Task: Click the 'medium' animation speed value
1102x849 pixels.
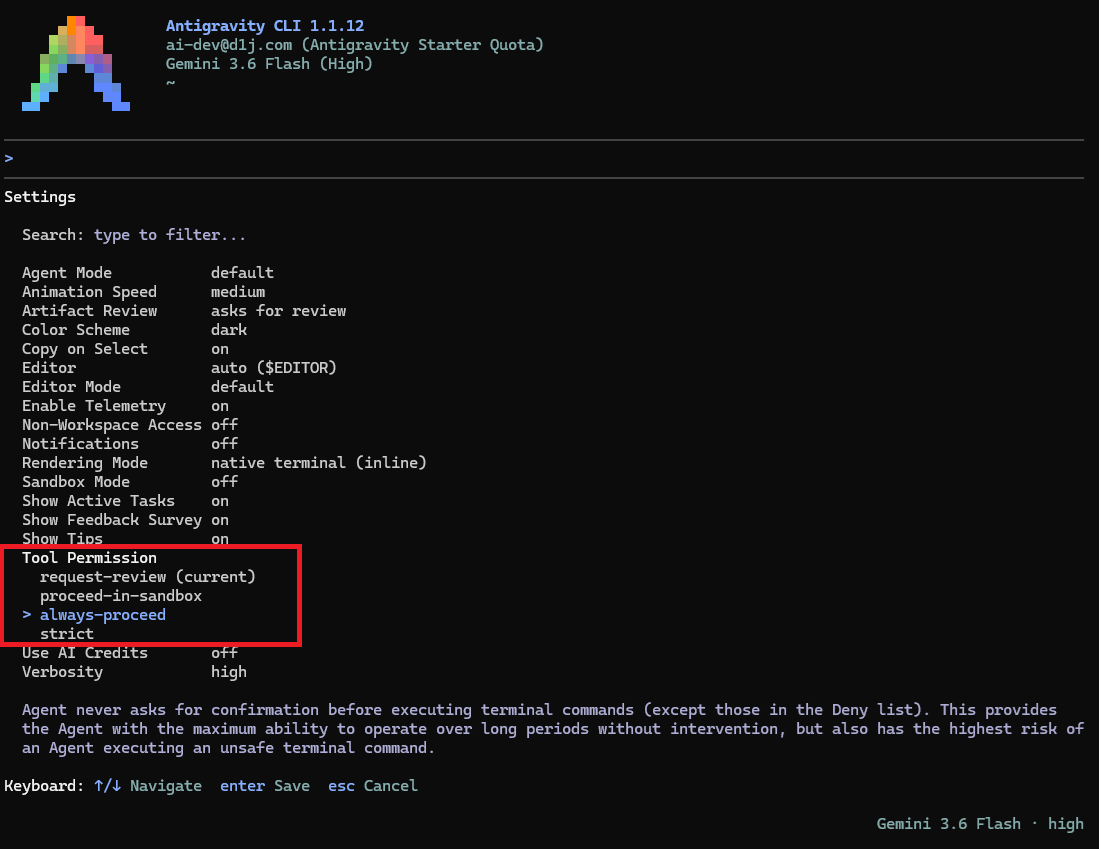Action: 238,292
